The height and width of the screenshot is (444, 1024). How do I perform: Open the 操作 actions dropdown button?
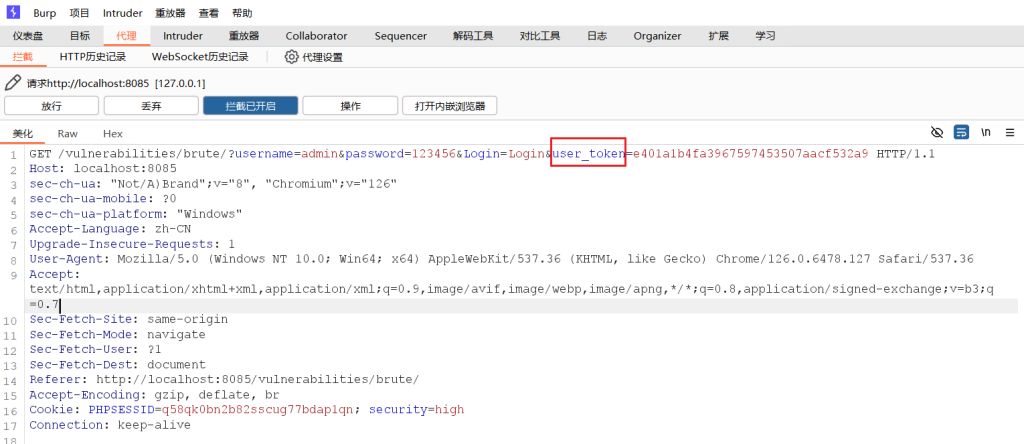click(351, 106)
